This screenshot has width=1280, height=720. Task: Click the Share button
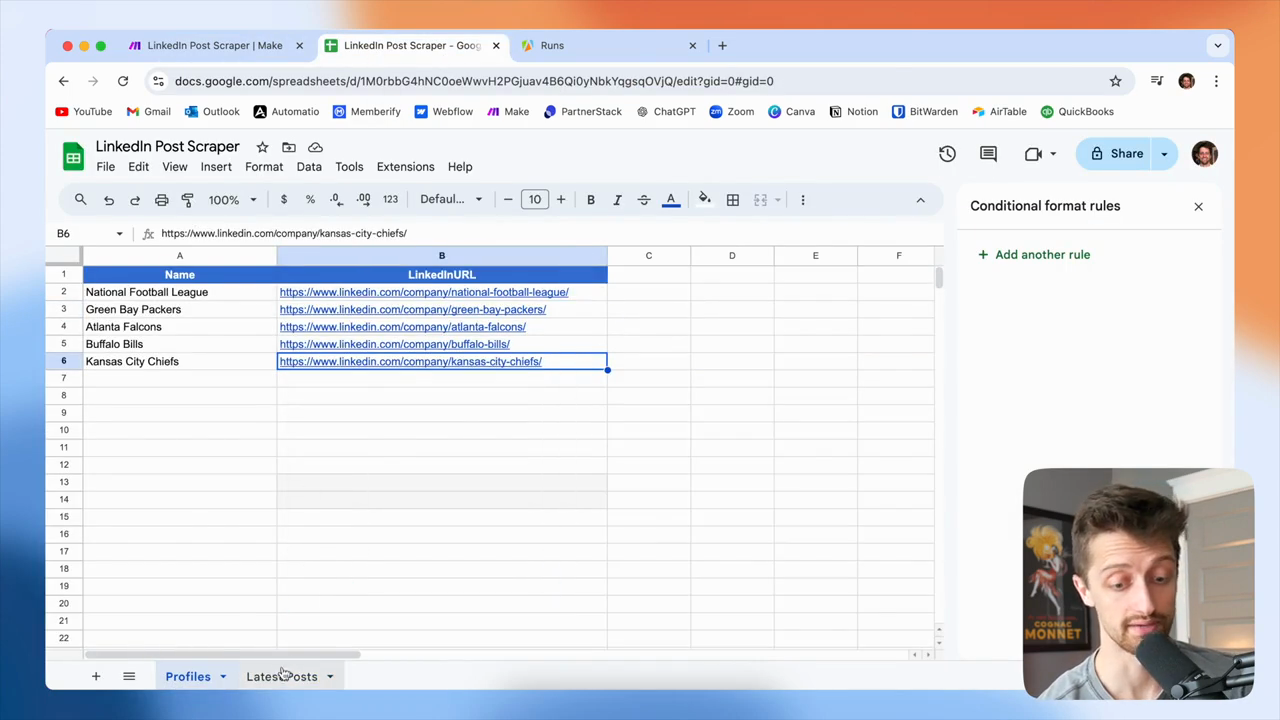coord(1116,154)
